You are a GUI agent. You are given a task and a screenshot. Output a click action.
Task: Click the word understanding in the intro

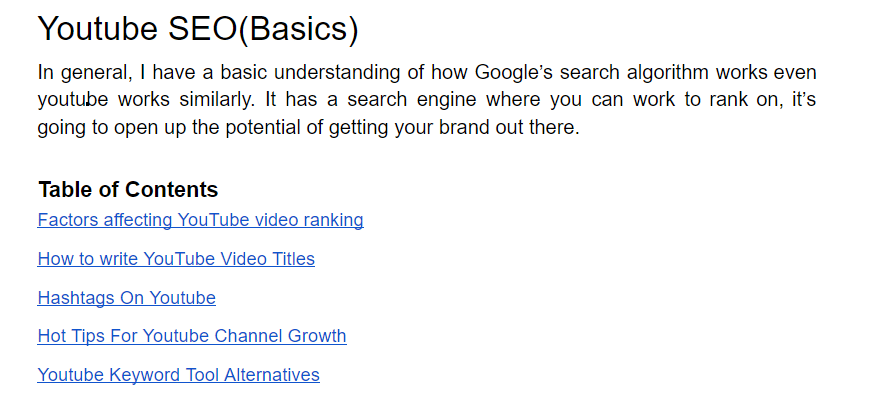coord(337,72)
